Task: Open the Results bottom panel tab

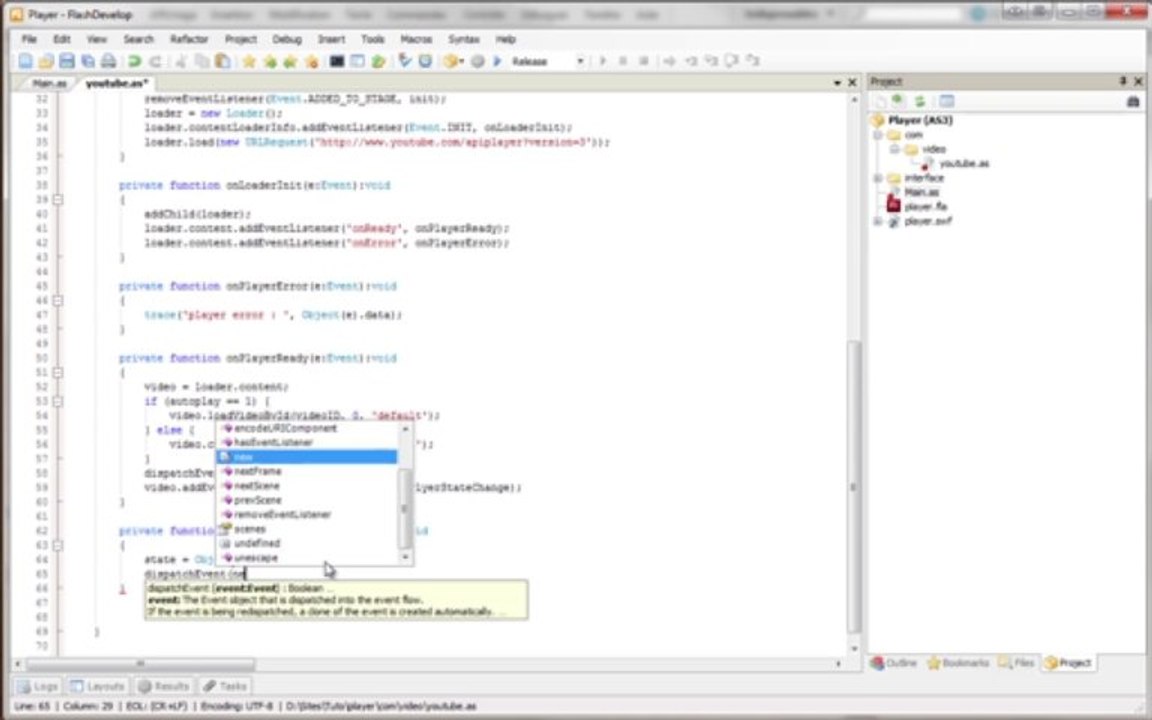Action: [164, 685]
